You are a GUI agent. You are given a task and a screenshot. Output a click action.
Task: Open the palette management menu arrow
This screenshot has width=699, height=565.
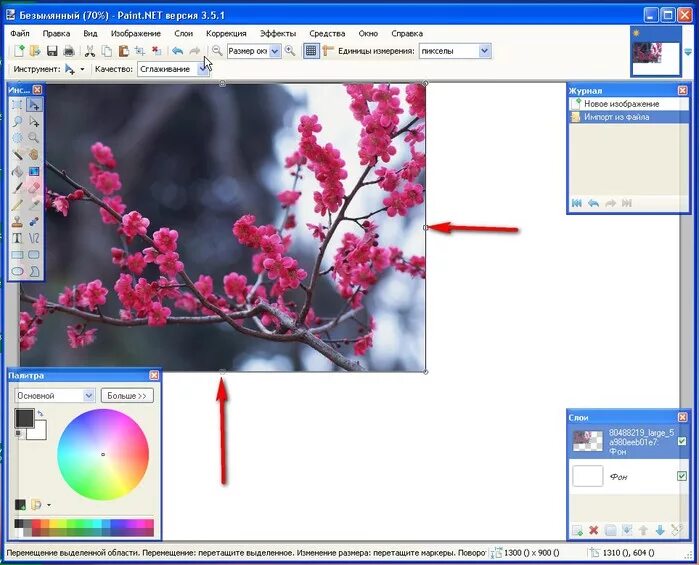point(49,505)
